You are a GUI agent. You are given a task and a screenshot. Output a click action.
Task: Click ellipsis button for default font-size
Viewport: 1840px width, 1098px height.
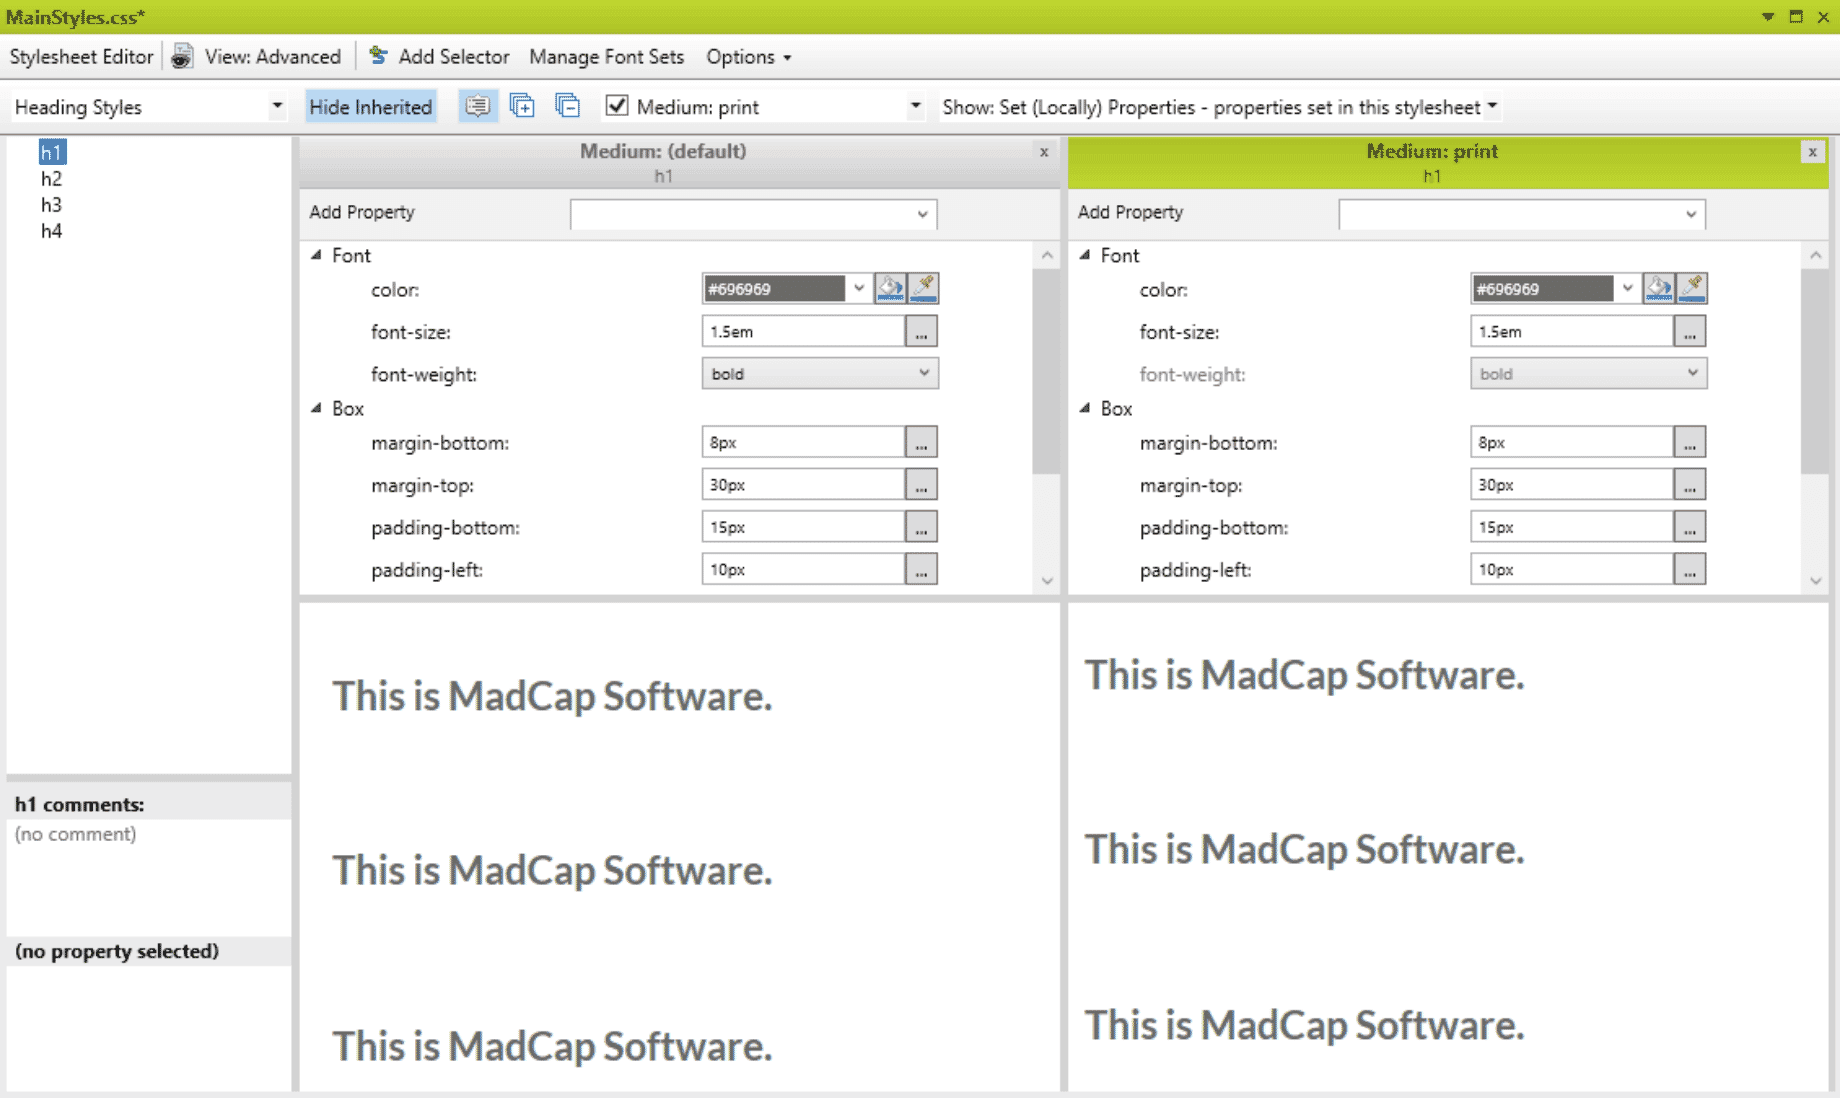[921, 331]
